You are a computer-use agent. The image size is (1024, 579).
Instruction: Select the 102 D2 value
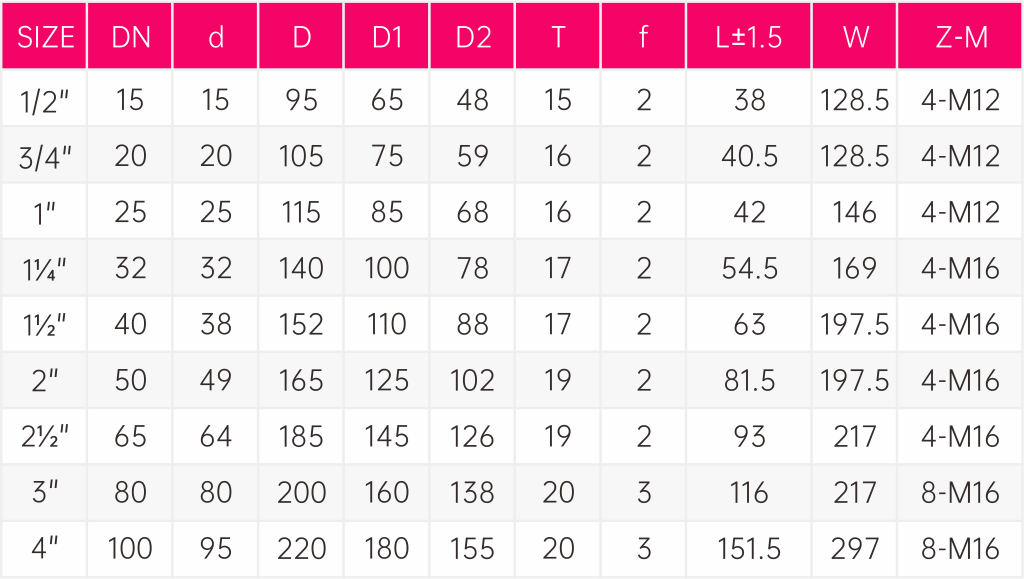click(x=472, y=380)
